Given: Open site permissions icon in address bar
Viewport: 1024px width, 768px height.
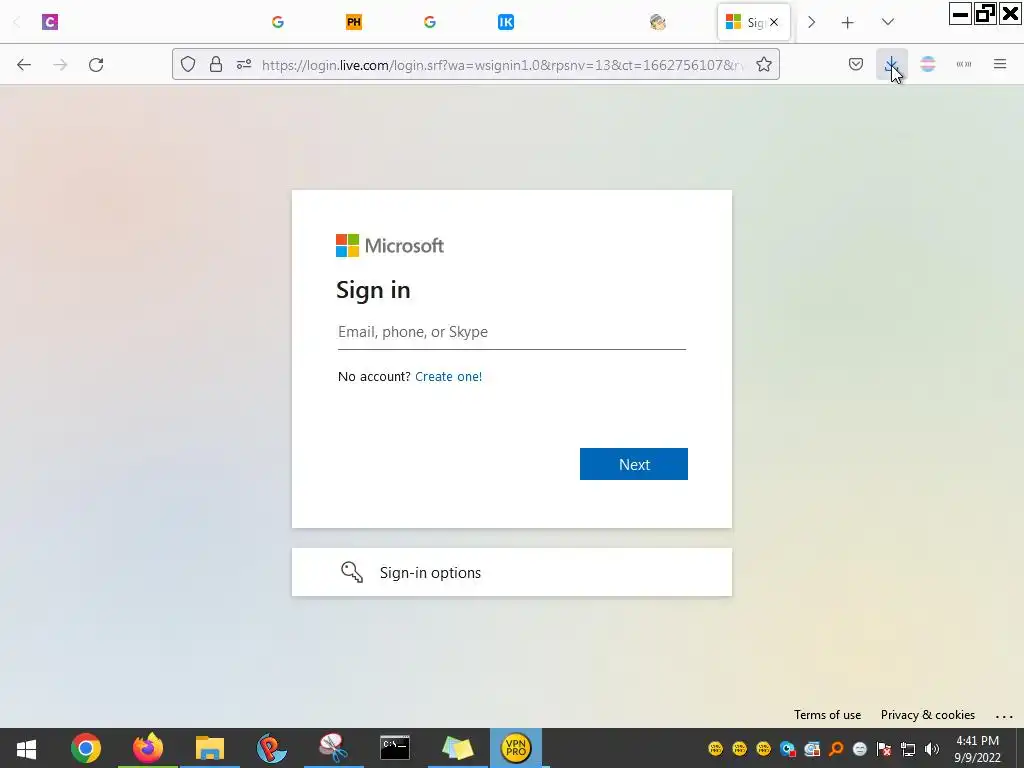Looking at the screenshot, I should [x=244, y=64].
